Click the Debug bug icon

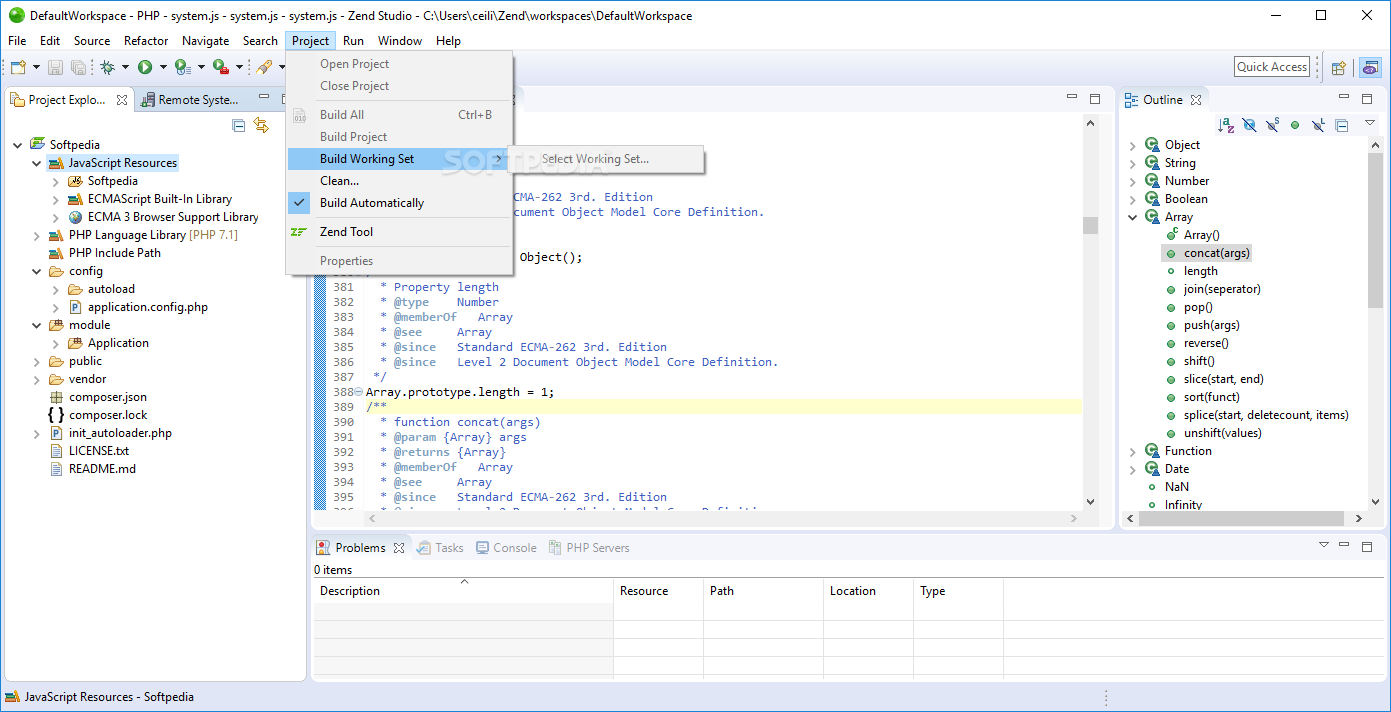click(x=107, y=67)
